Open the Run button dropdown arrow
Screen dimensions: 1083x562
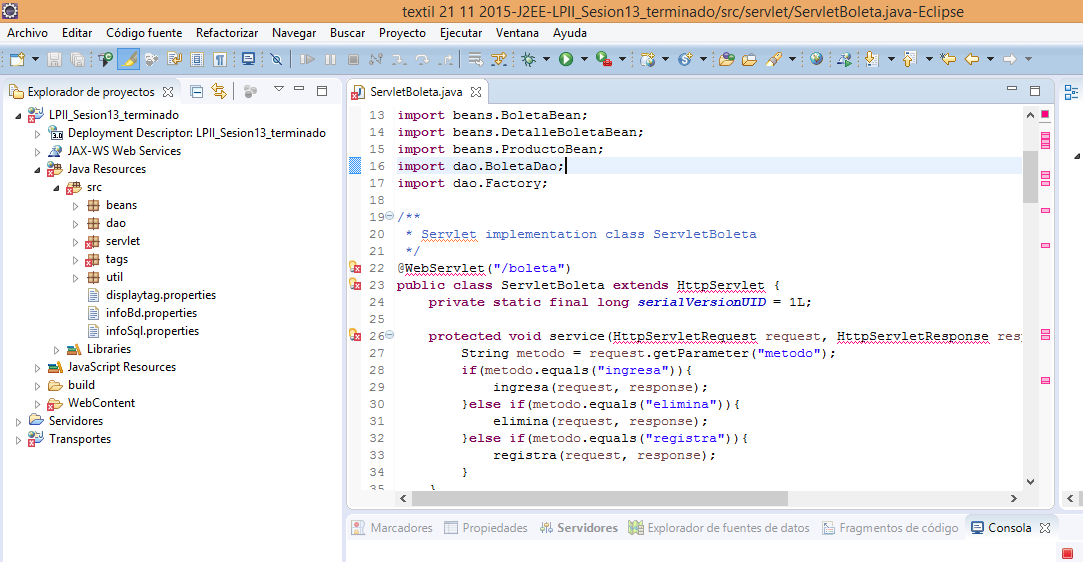click(582, 60)
